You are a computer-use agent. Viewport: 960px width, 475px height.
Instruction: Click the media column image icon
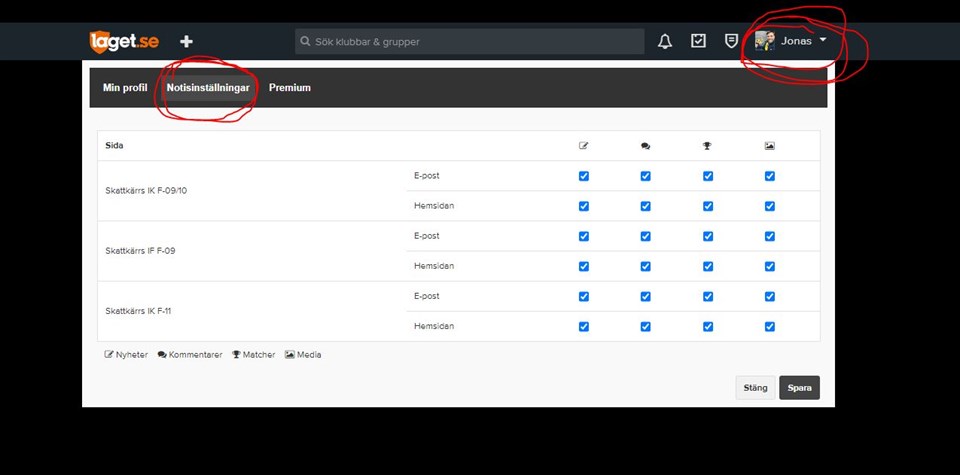click(769, 146)
